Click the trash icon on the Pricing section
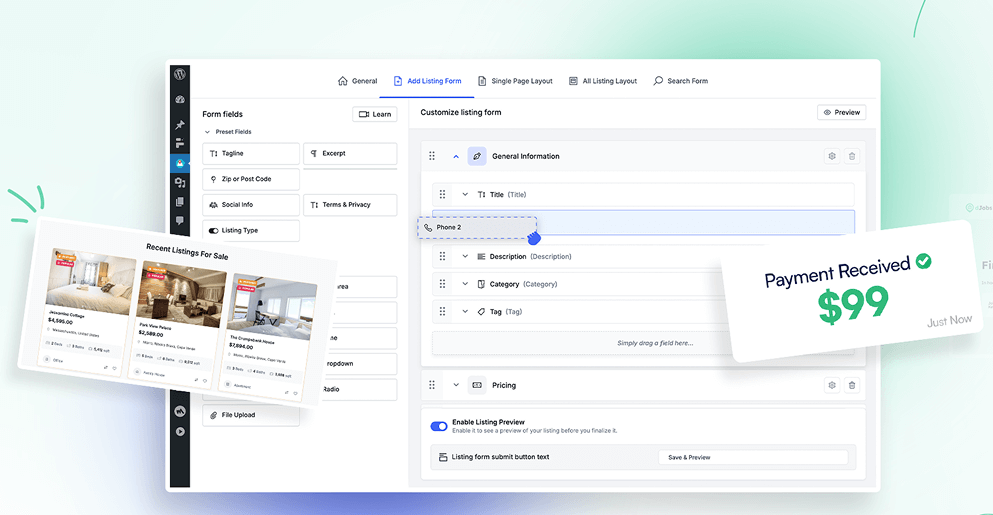Screen dimensions: 993x515 pyautogui.click(x=852, y=385)
